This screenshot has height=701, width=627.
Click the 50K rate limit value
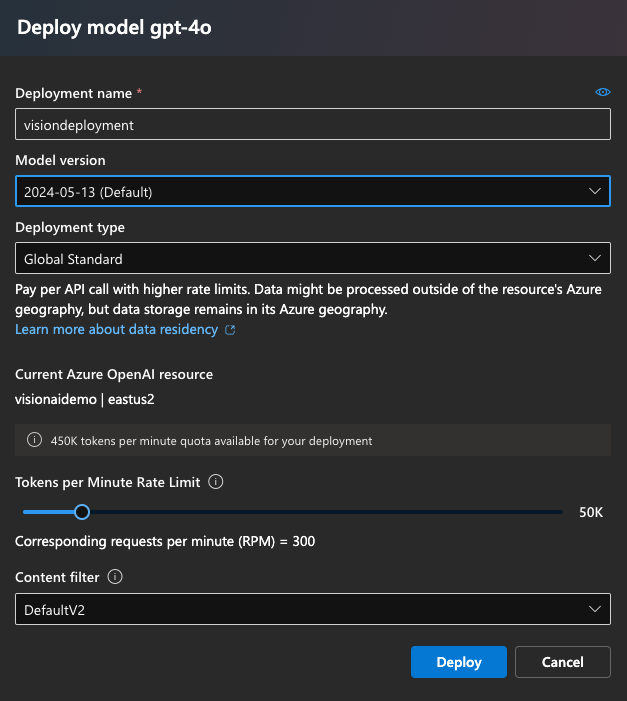pos(591,512)
